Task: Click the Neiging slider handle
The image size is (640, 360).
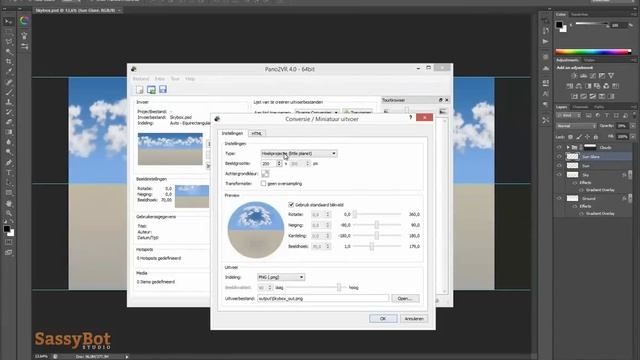Action: tap(377, 225)
